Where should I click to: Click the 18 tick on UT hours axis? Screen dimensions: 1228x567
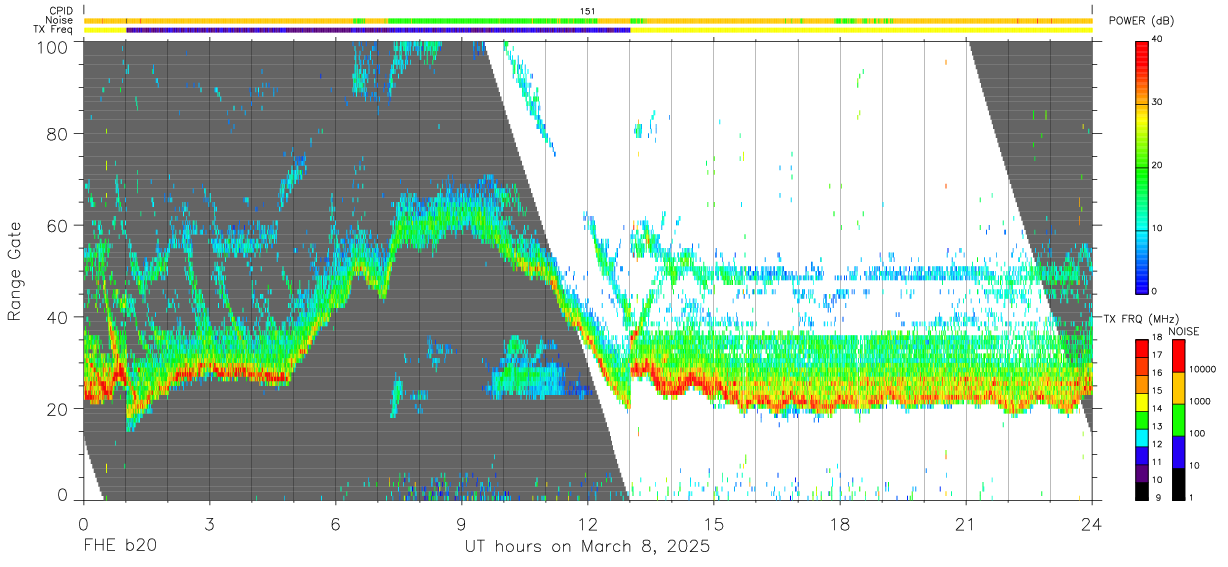coord(839,523)
